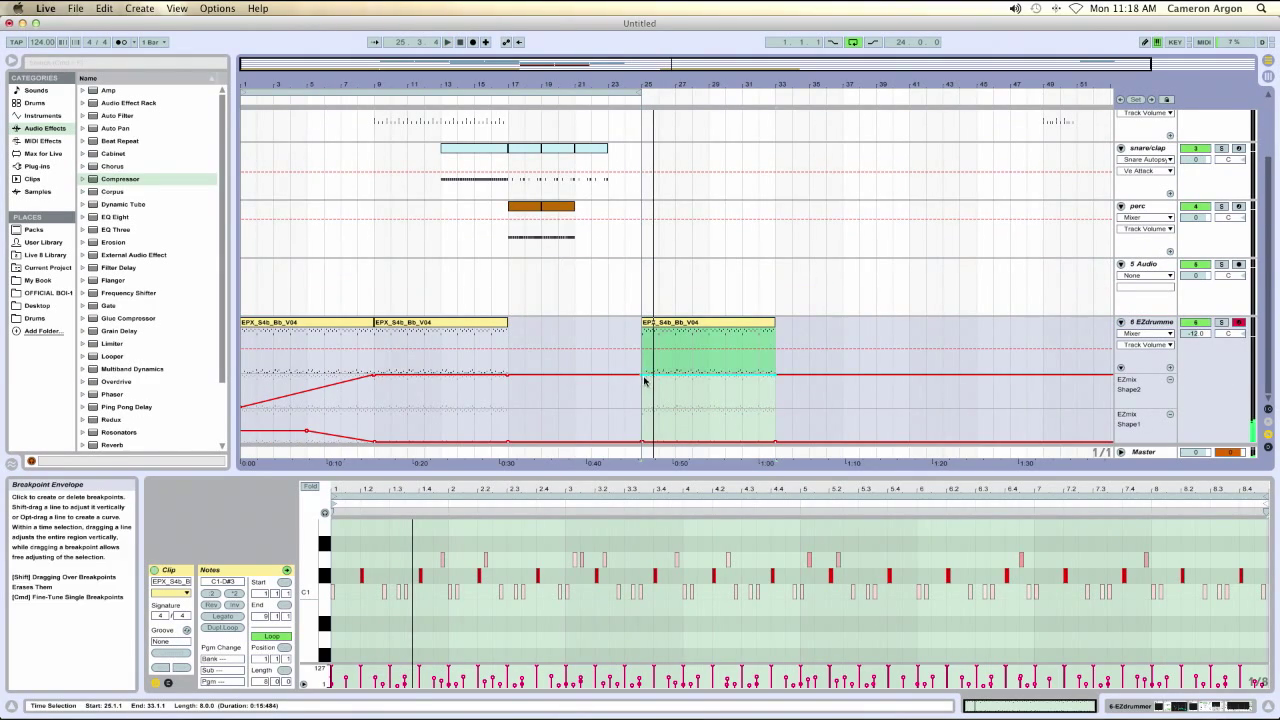The image size is (1280, 720).
Task: Select Plug-ins category in browser
Action: pos(37,166)
